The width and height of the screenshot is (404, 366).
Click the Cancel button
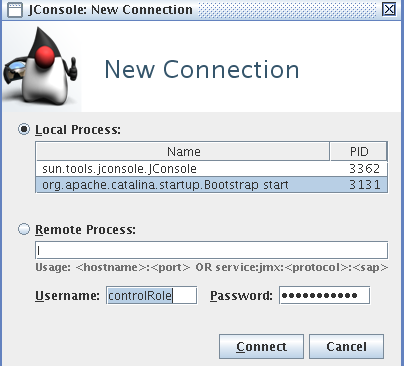(x=346, y=347)
